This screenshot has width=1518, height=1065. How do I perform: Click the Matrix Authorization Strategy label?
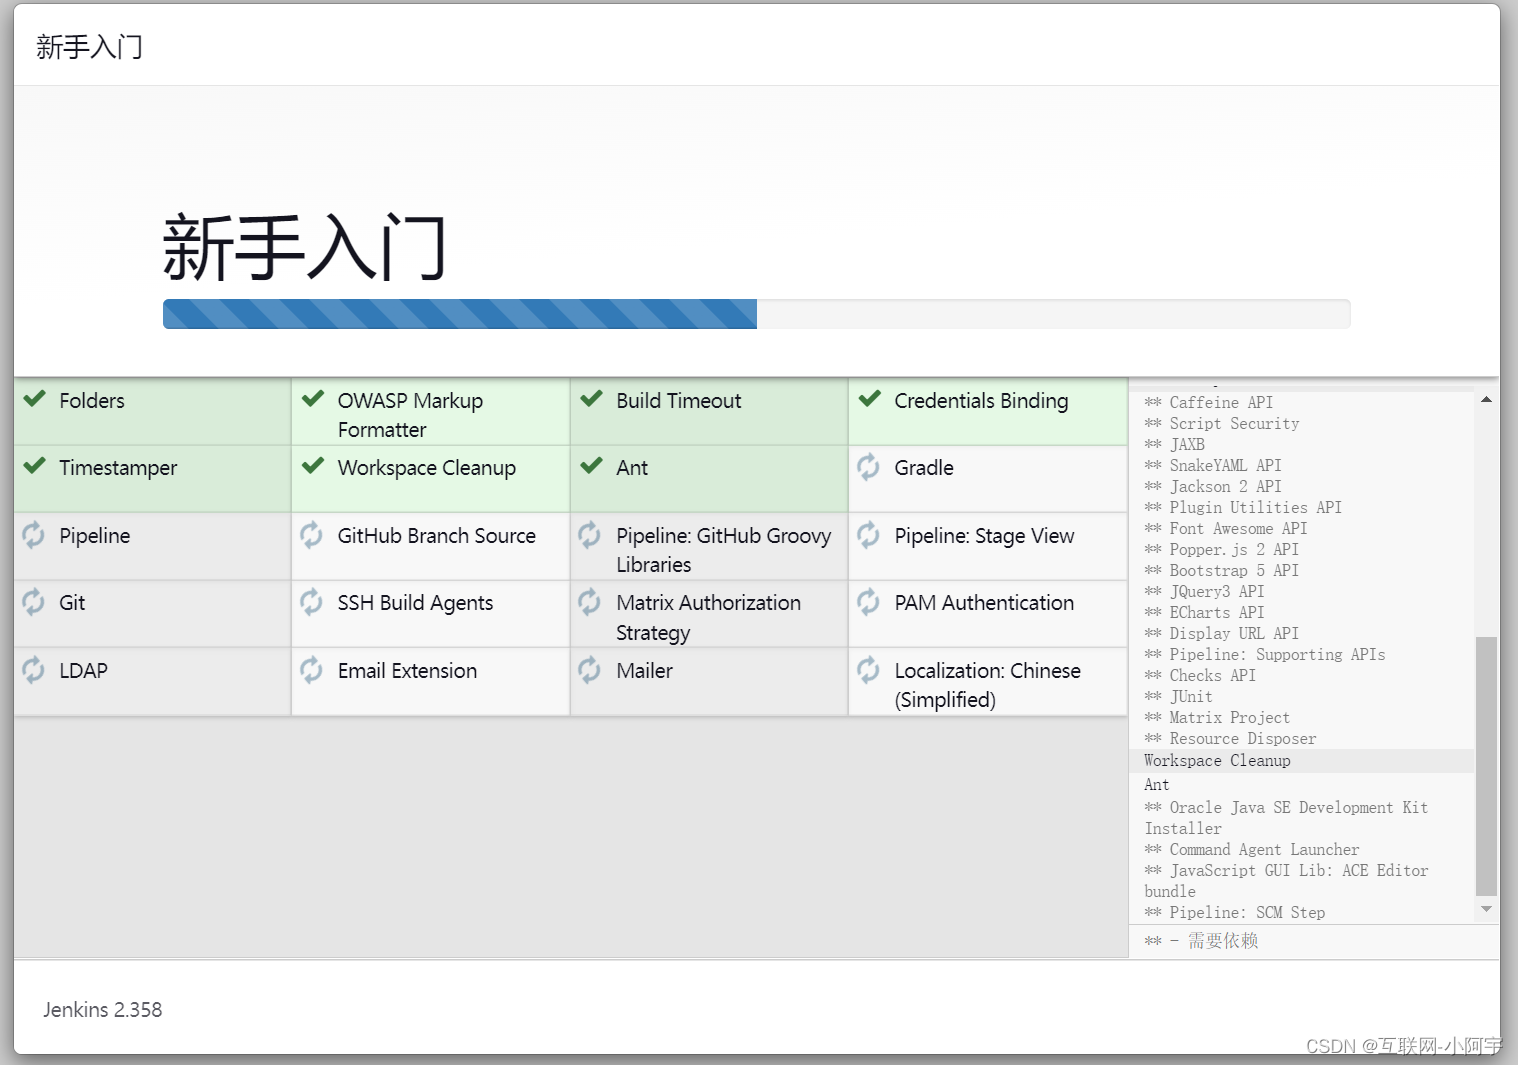point(709,617)
